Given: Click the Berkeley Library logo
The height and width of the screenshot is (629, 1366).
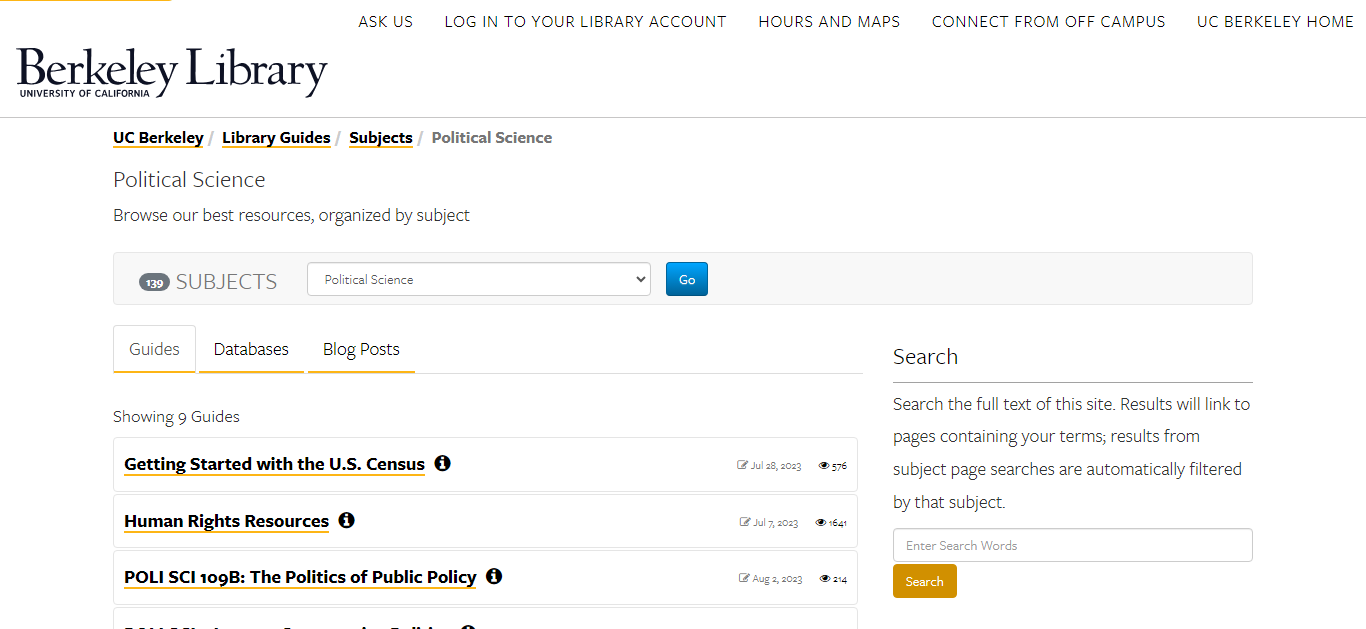Looking at the screenshot, I should (x=172, y=72).
